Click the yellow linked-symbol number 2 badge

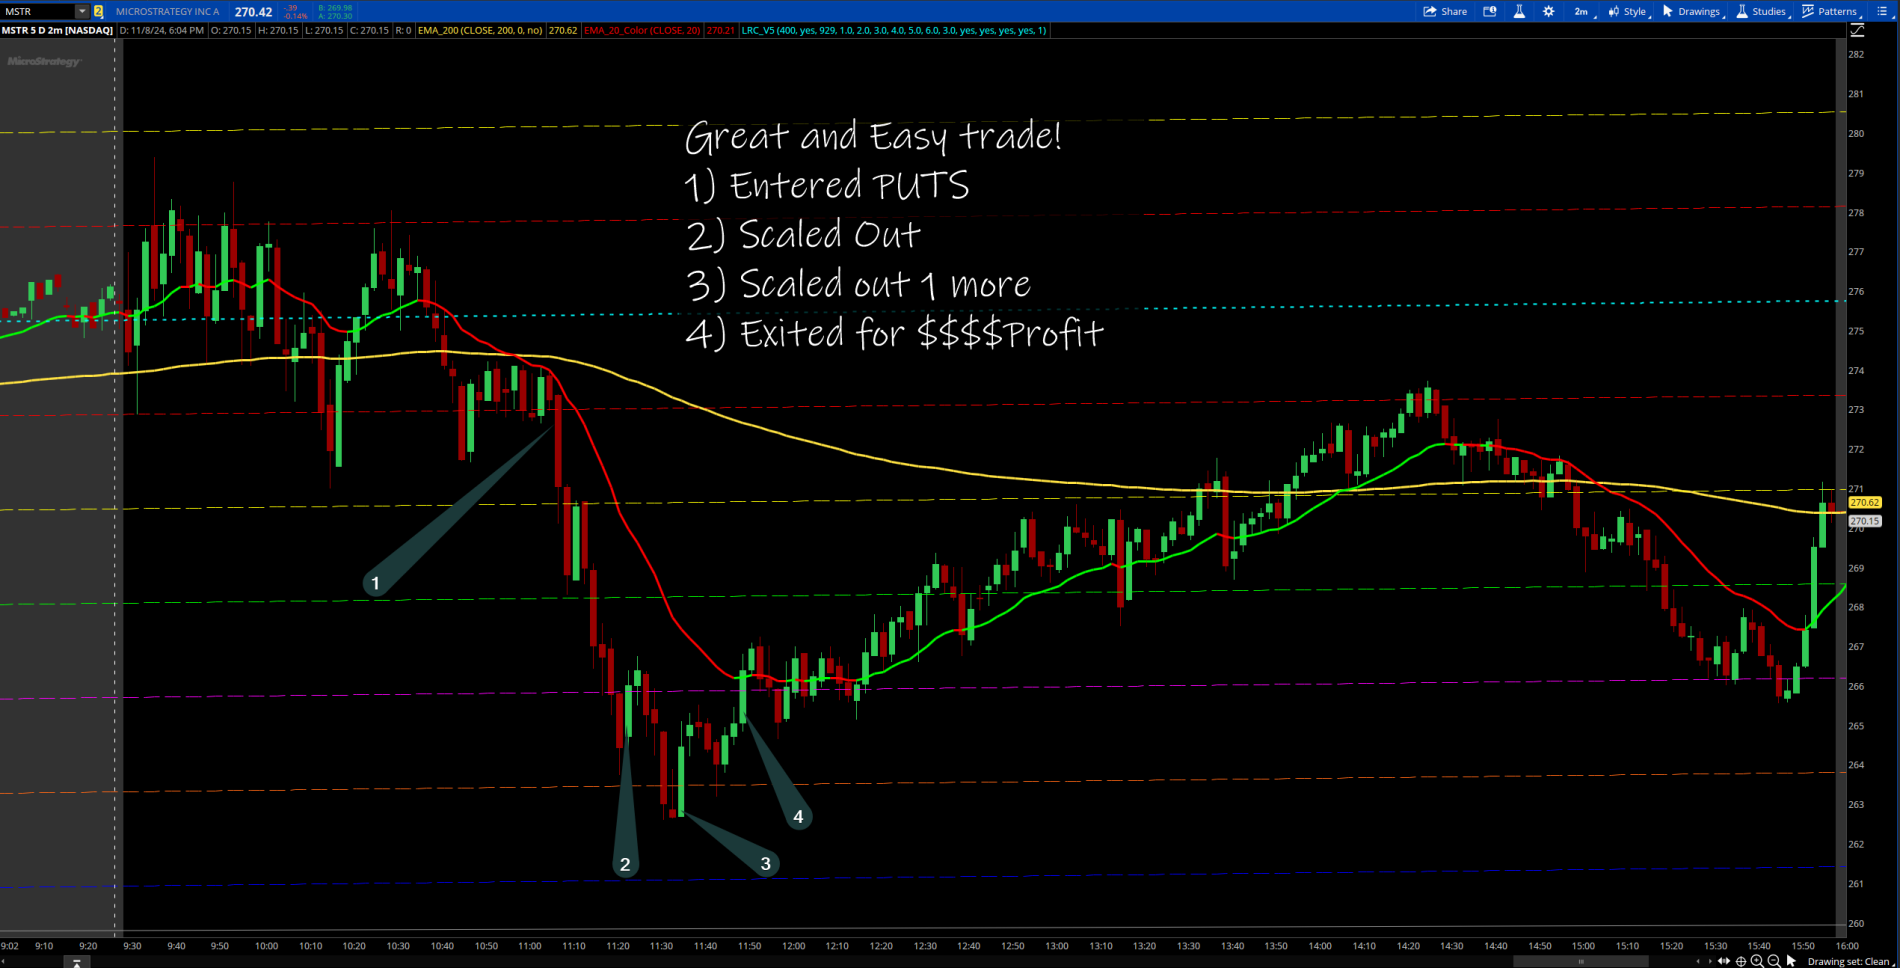98,12
